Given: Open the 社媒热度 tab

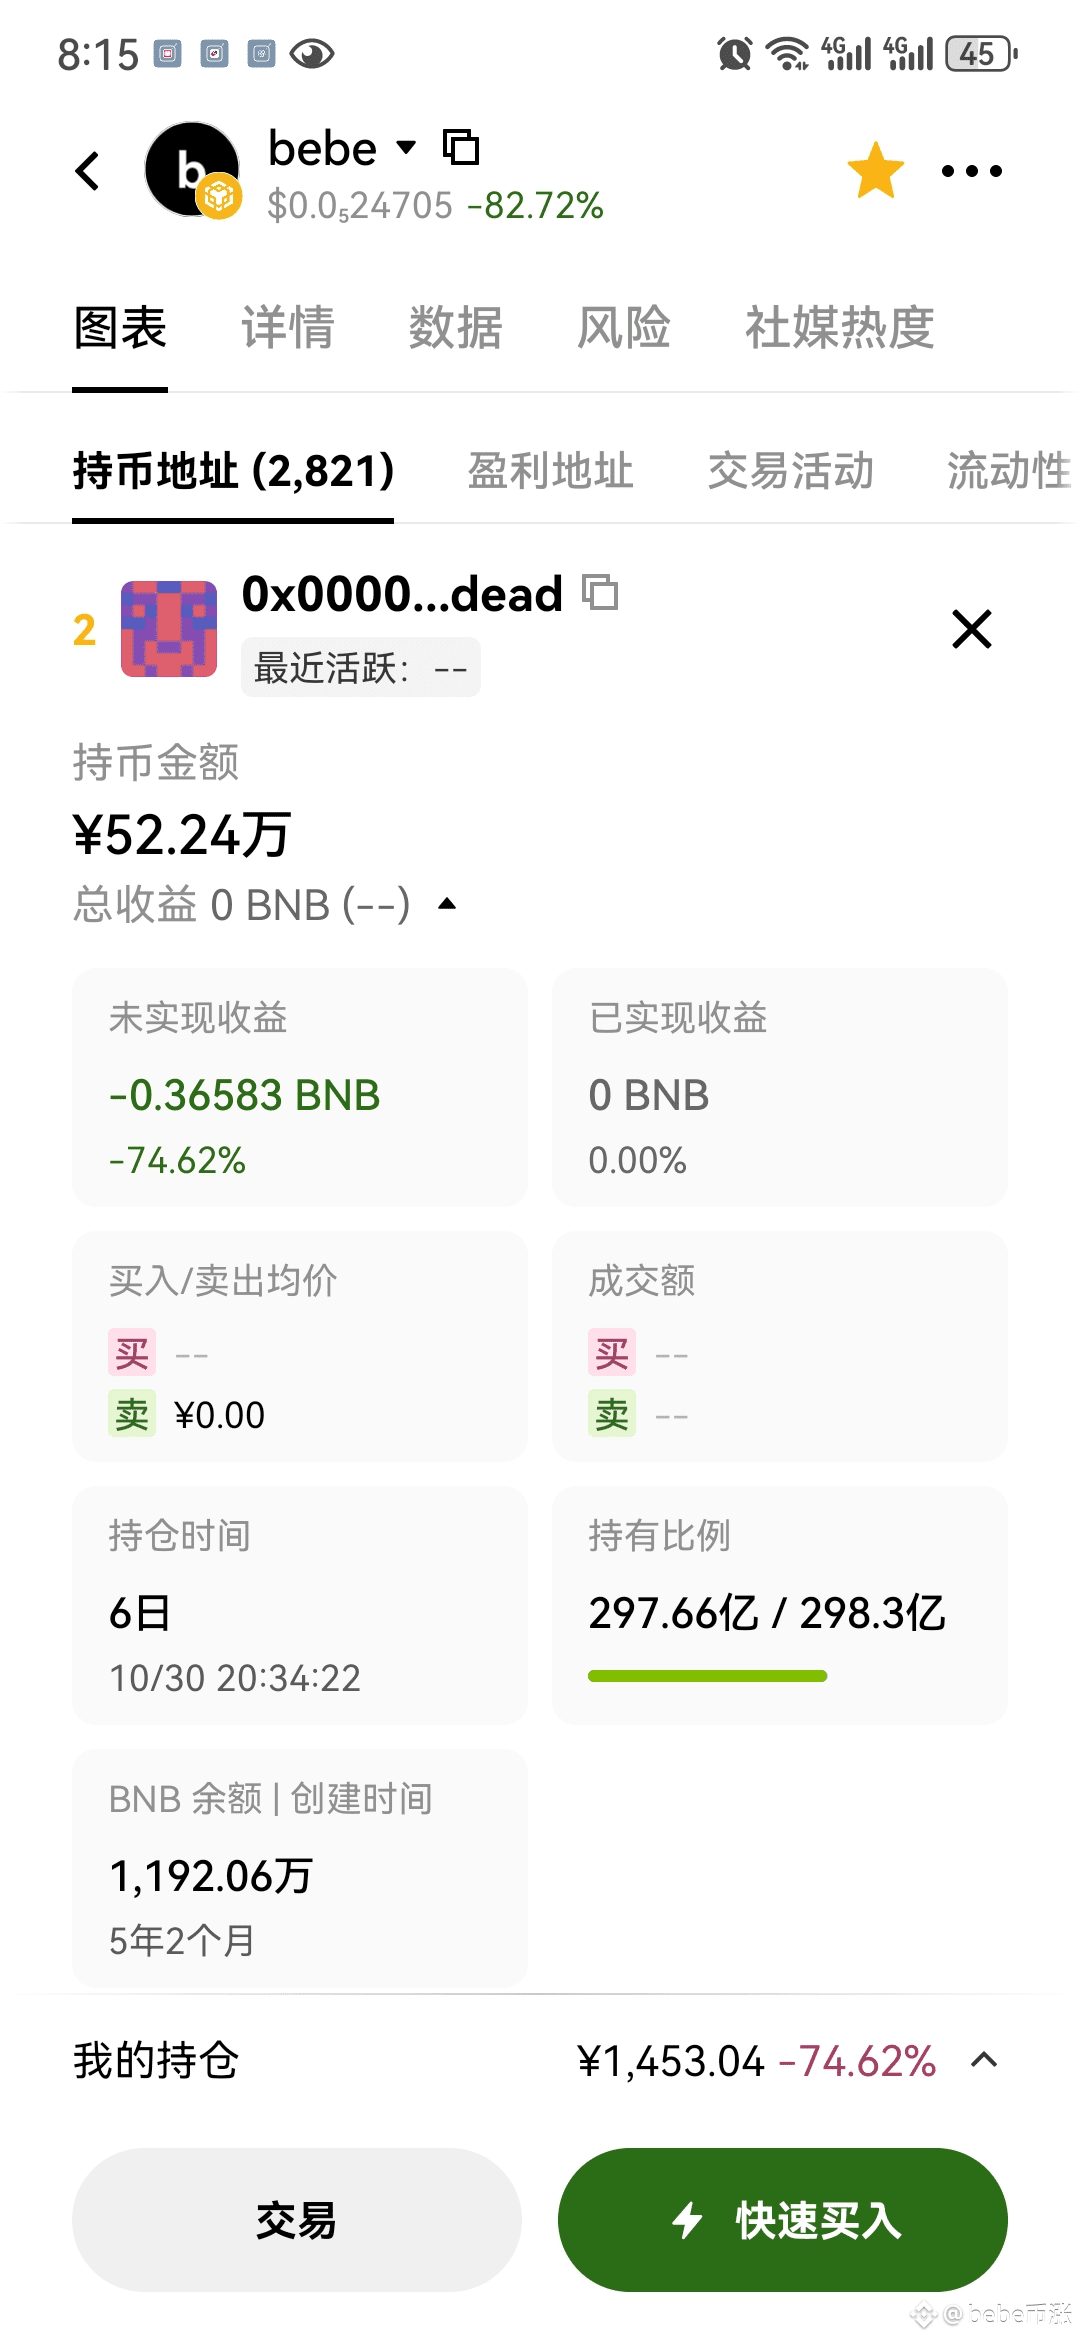Looking at the screenshot, I should tap(840, 328).
